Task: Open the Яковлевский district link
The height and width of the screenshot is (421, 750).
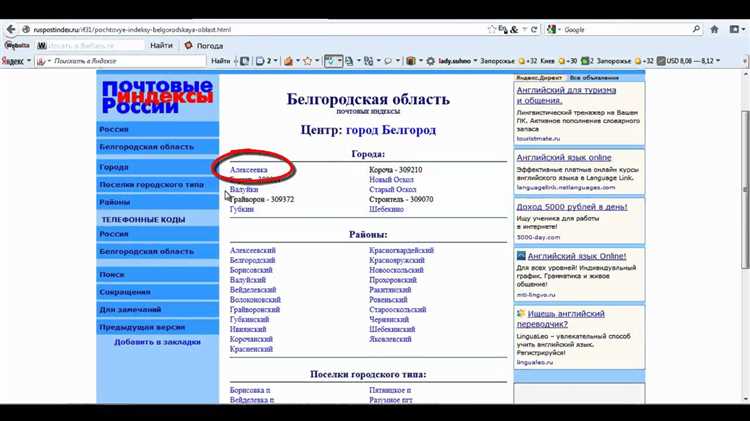Action: point(390,339)
